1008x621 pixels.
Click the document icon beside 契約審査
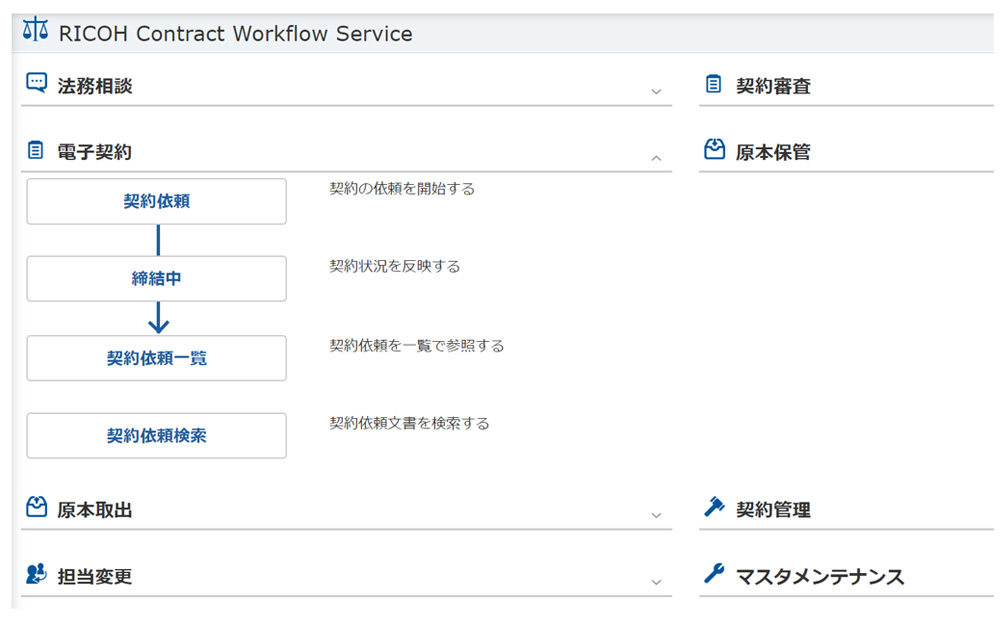713,85
